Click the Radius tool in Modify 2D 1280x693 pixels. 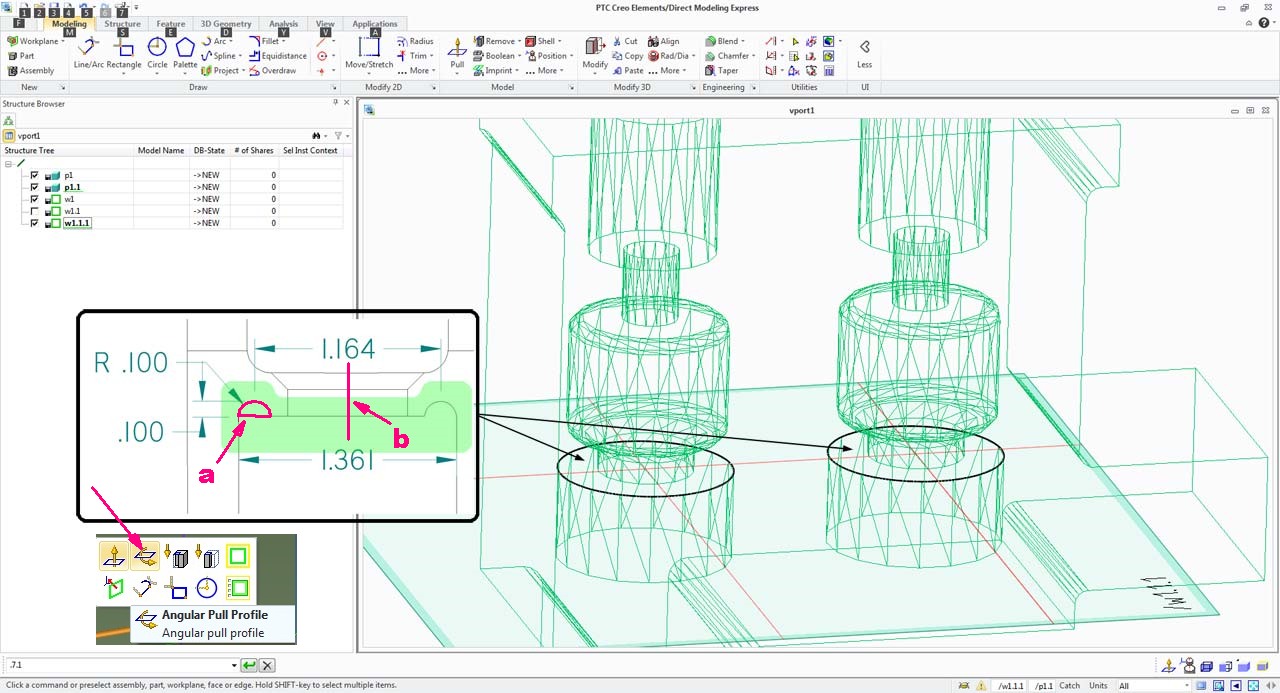(415, 42)
